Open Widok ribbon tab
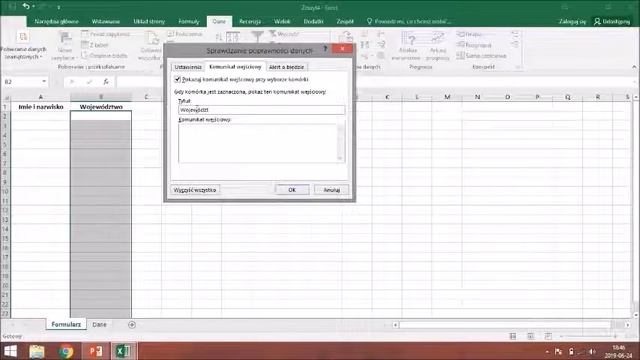640x360 pixels. (282, 21)
